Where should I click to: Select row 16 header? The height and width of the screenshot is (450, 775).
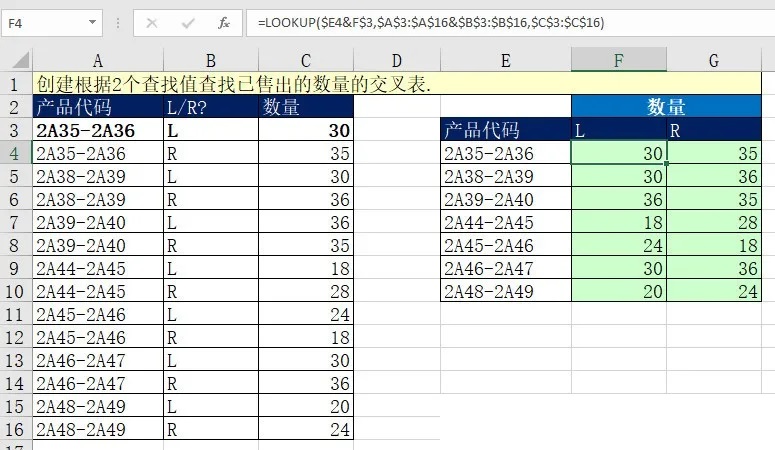click(x=14, y=429)
